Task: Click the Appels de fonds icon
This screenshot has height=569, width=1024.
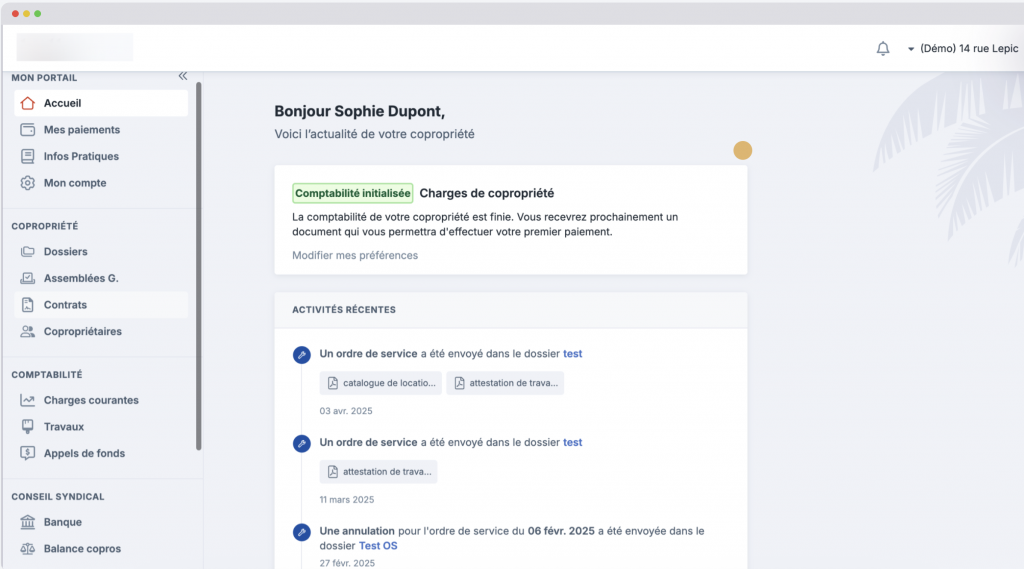Action: tap(28, 453)
